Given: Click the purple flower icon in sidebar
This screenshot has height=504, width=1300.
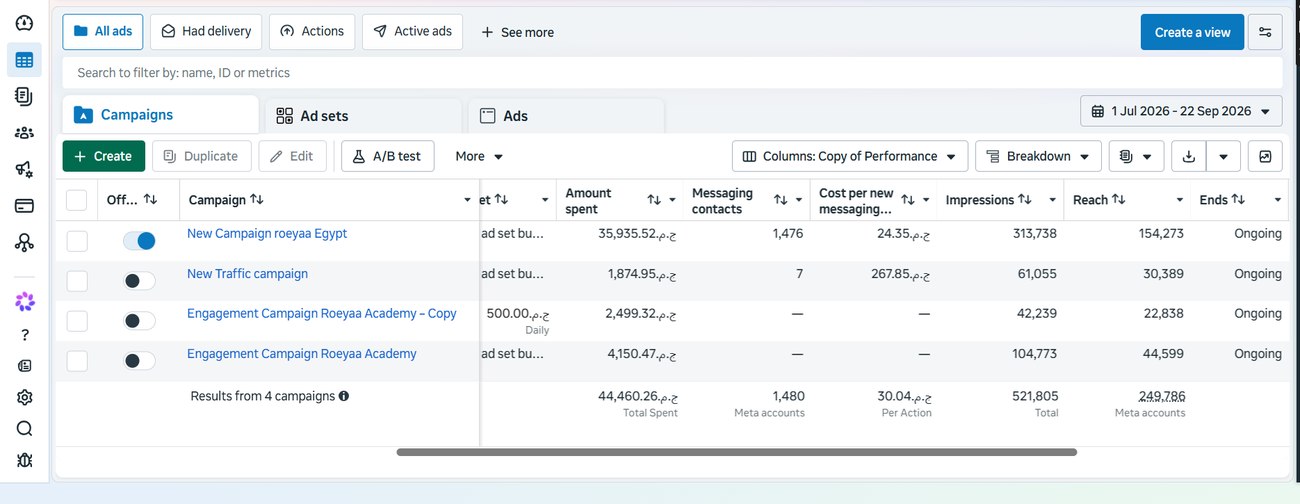Looking at the screenshot, I should pyautogui.click(x=24, y=301).
